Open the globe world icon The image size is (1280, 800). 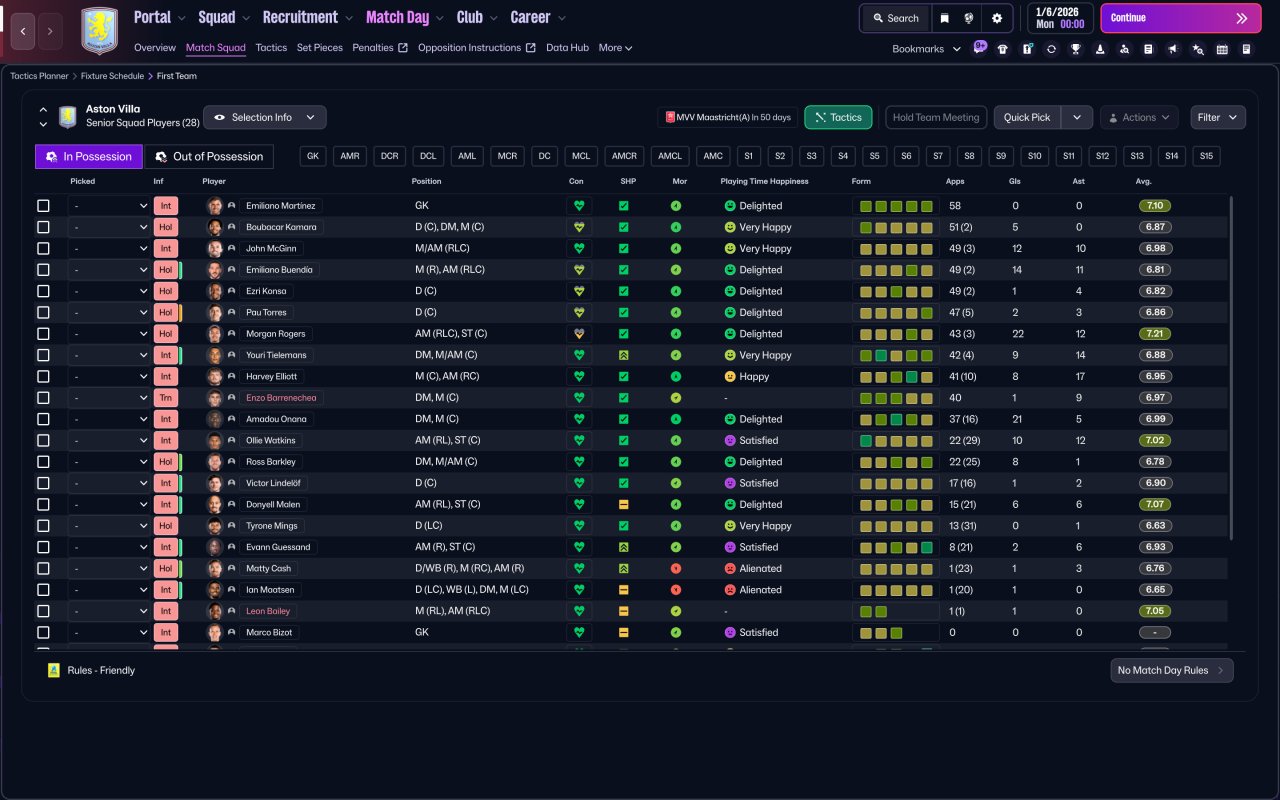(969, 18)
